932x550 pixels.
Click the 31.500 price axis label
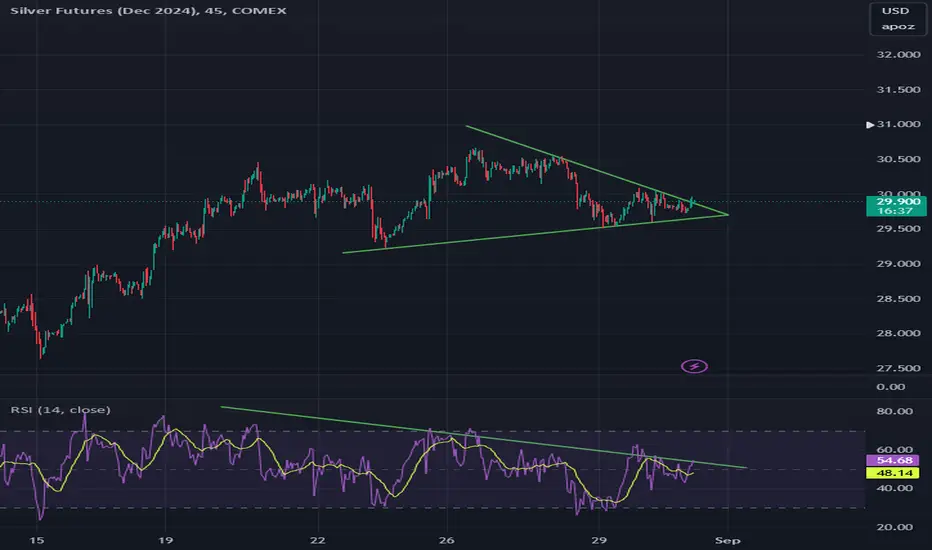pos(898,90)
